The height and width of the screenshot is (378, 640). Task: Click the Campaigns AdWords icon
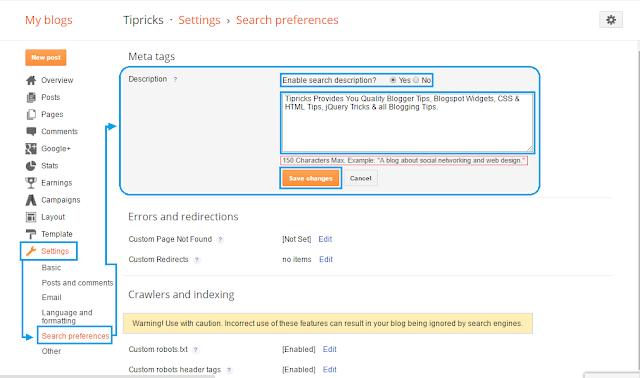coord(31,200)
